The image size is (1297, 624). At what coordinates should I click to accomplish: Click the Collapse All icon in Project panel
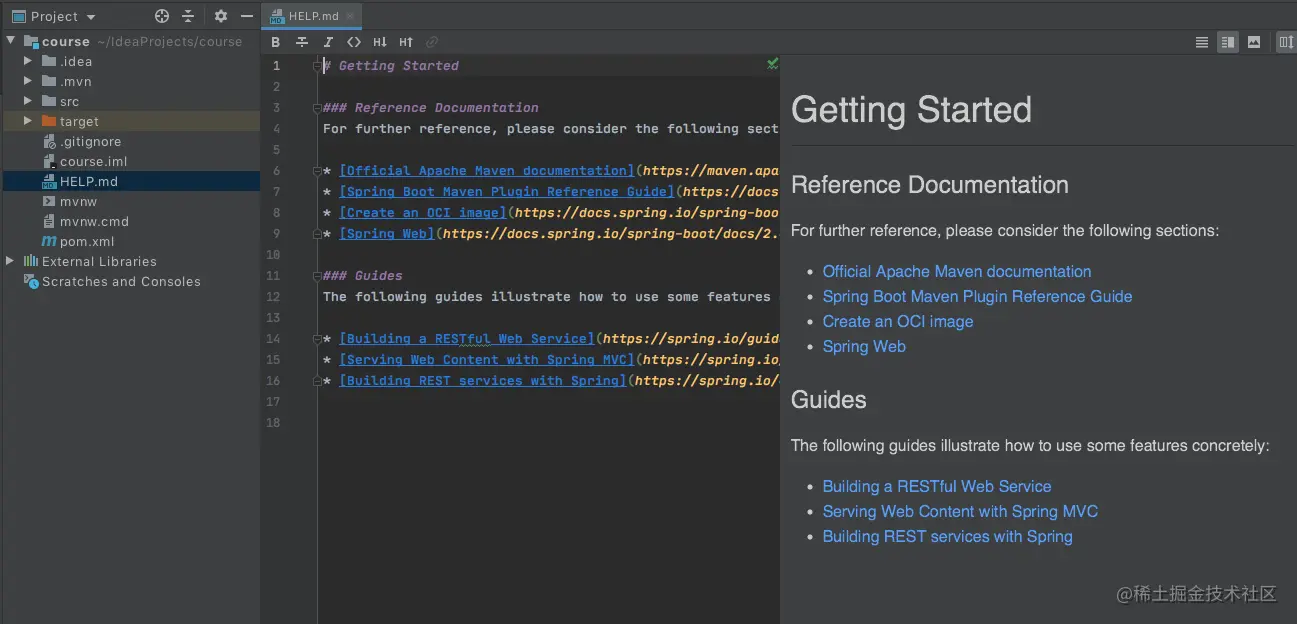click(x=188, y=16)
